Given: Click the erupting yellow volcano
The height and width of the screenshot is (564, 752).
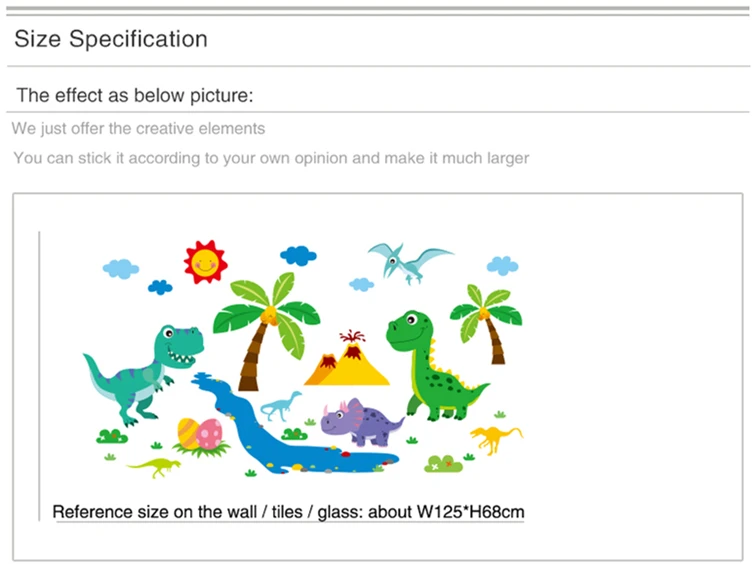Looking at the screenshot, I should [x=347, y=358].
